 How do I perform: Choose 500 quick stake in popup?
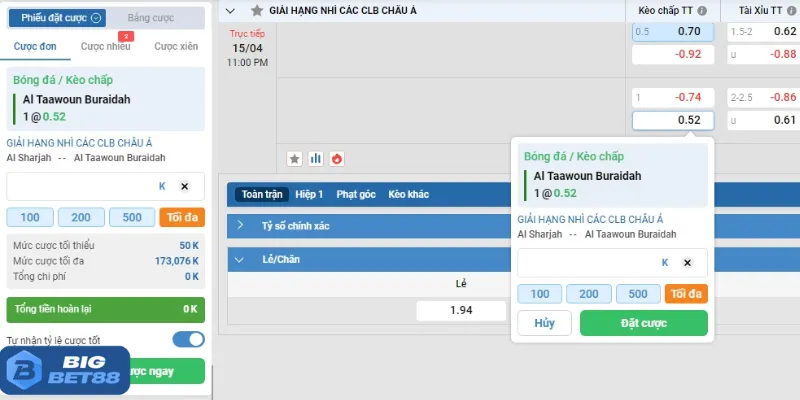coord(638,294)
